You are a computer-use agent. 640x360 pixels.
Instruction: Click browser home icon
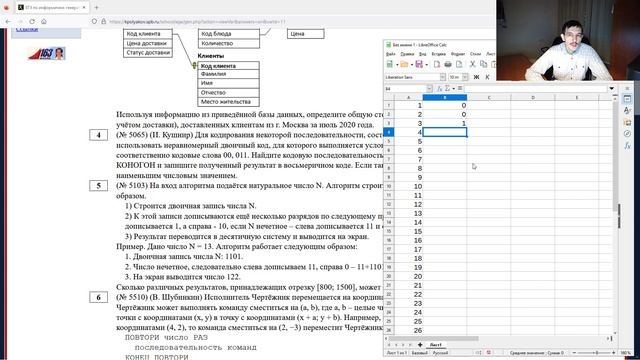pyautogui.click(x=44, y=21)
